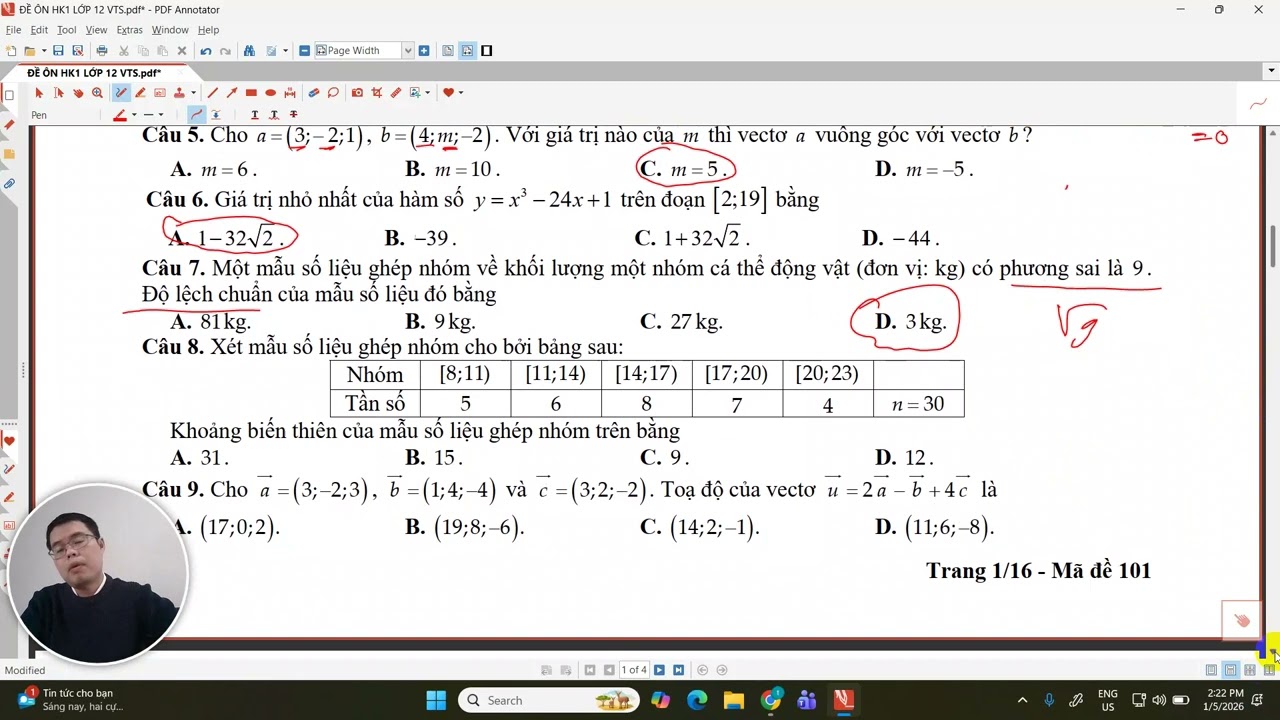
Task: Click the page number field 1 of 4
Action: point(634,670)
